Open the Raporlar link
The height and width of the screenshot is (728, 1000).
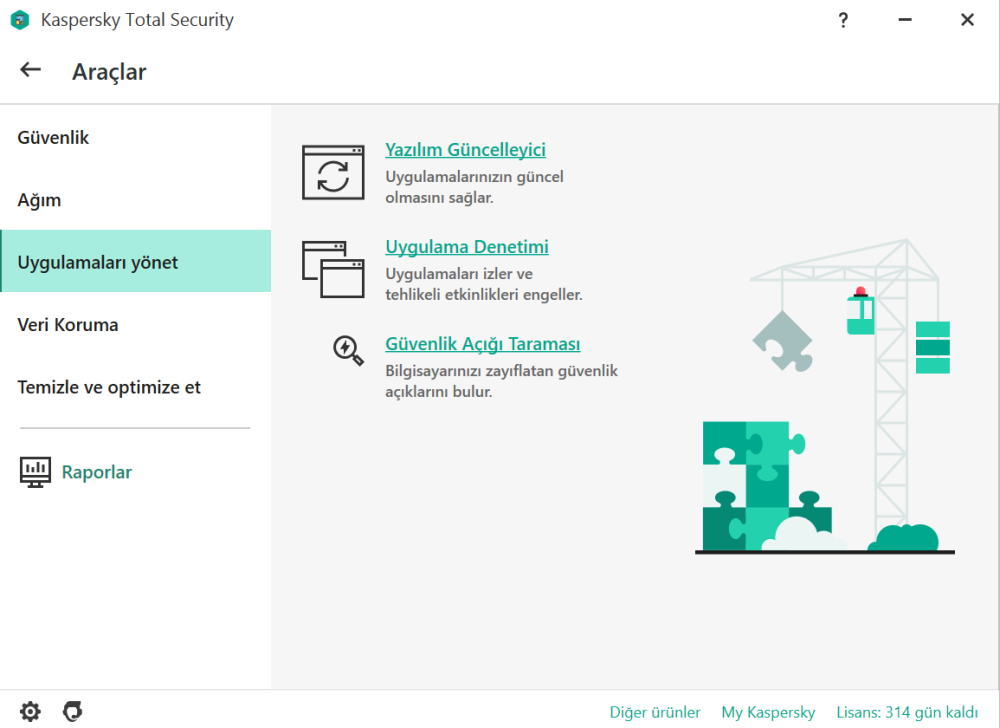click(x=96, y=472)
